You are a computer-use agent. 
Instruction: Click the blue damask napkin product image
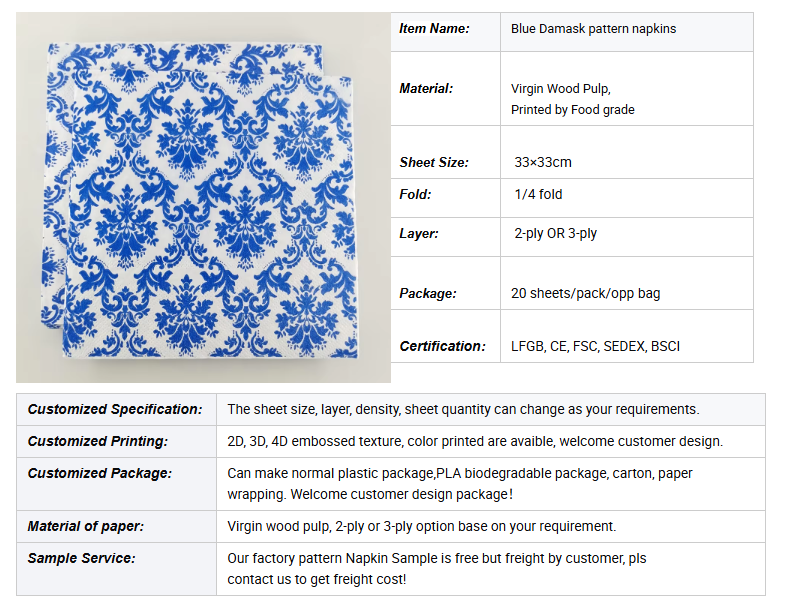203,198
